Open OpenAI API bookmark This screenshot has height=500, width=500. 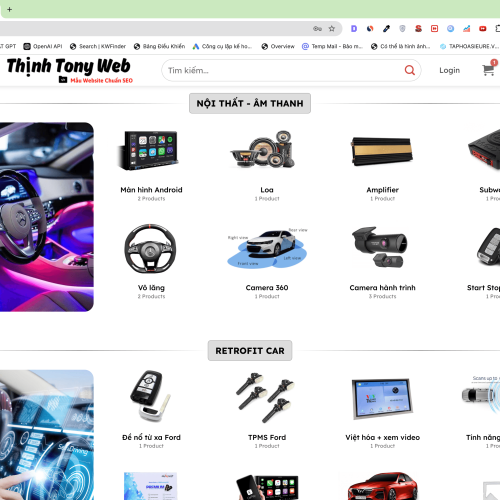pos(43,46)
